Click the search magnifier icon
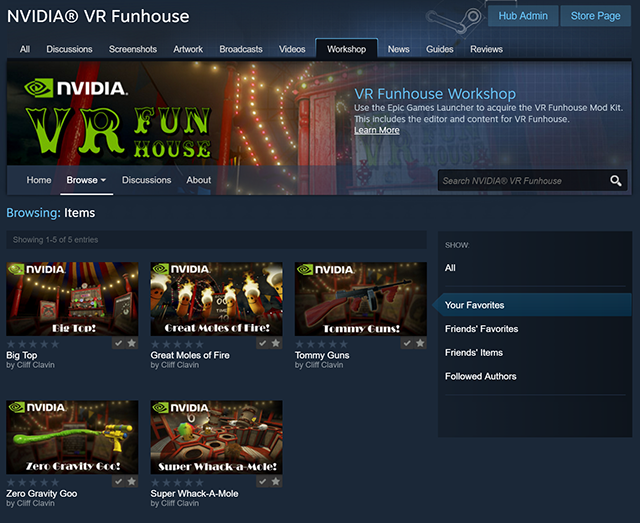Image resolution: width=640 pixels, height=523 pixels. (x=616, y=180)
